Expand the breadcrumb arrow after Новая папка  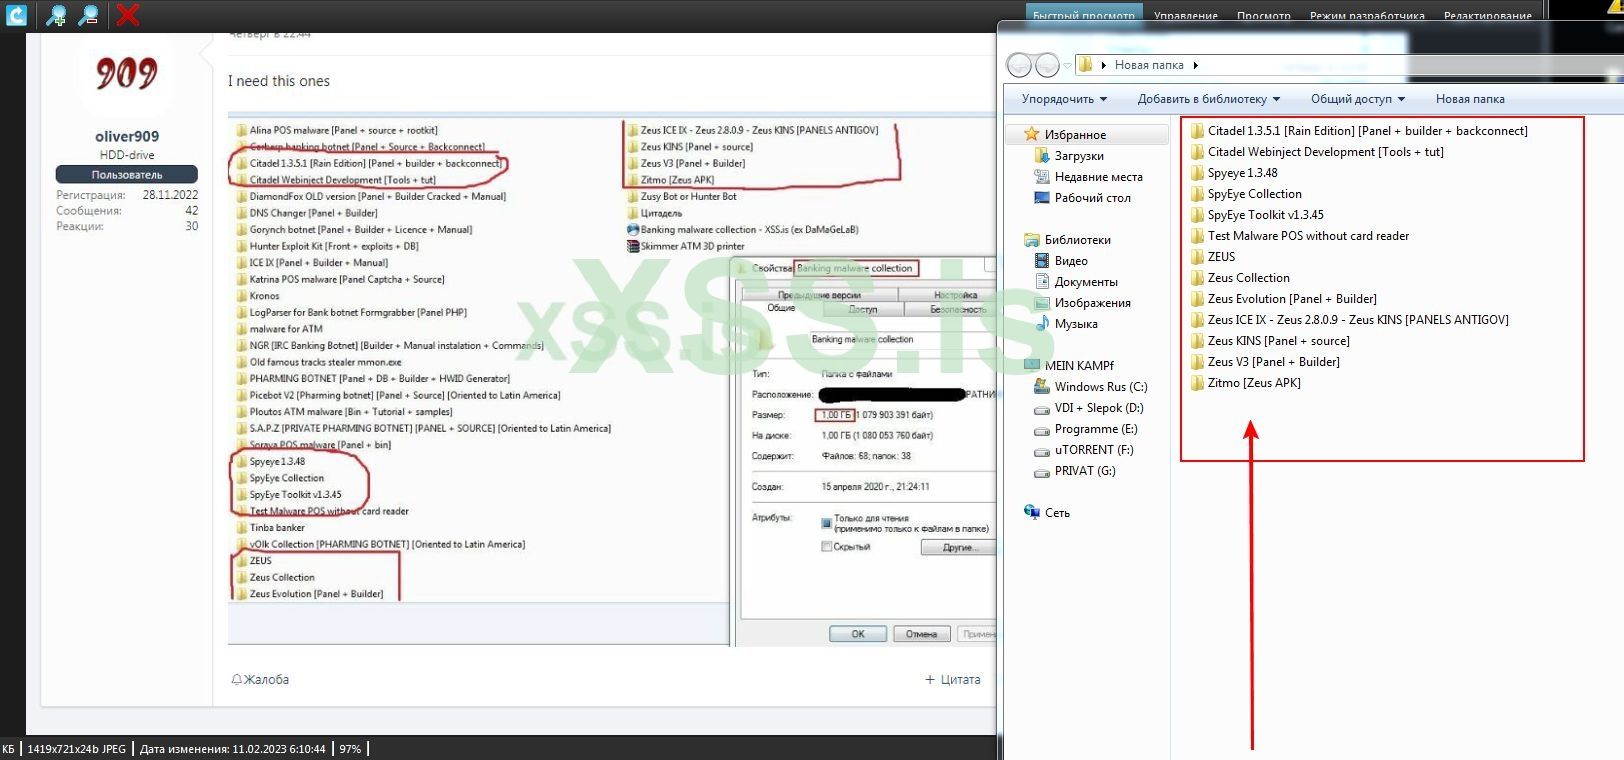tap(1195, 65)
